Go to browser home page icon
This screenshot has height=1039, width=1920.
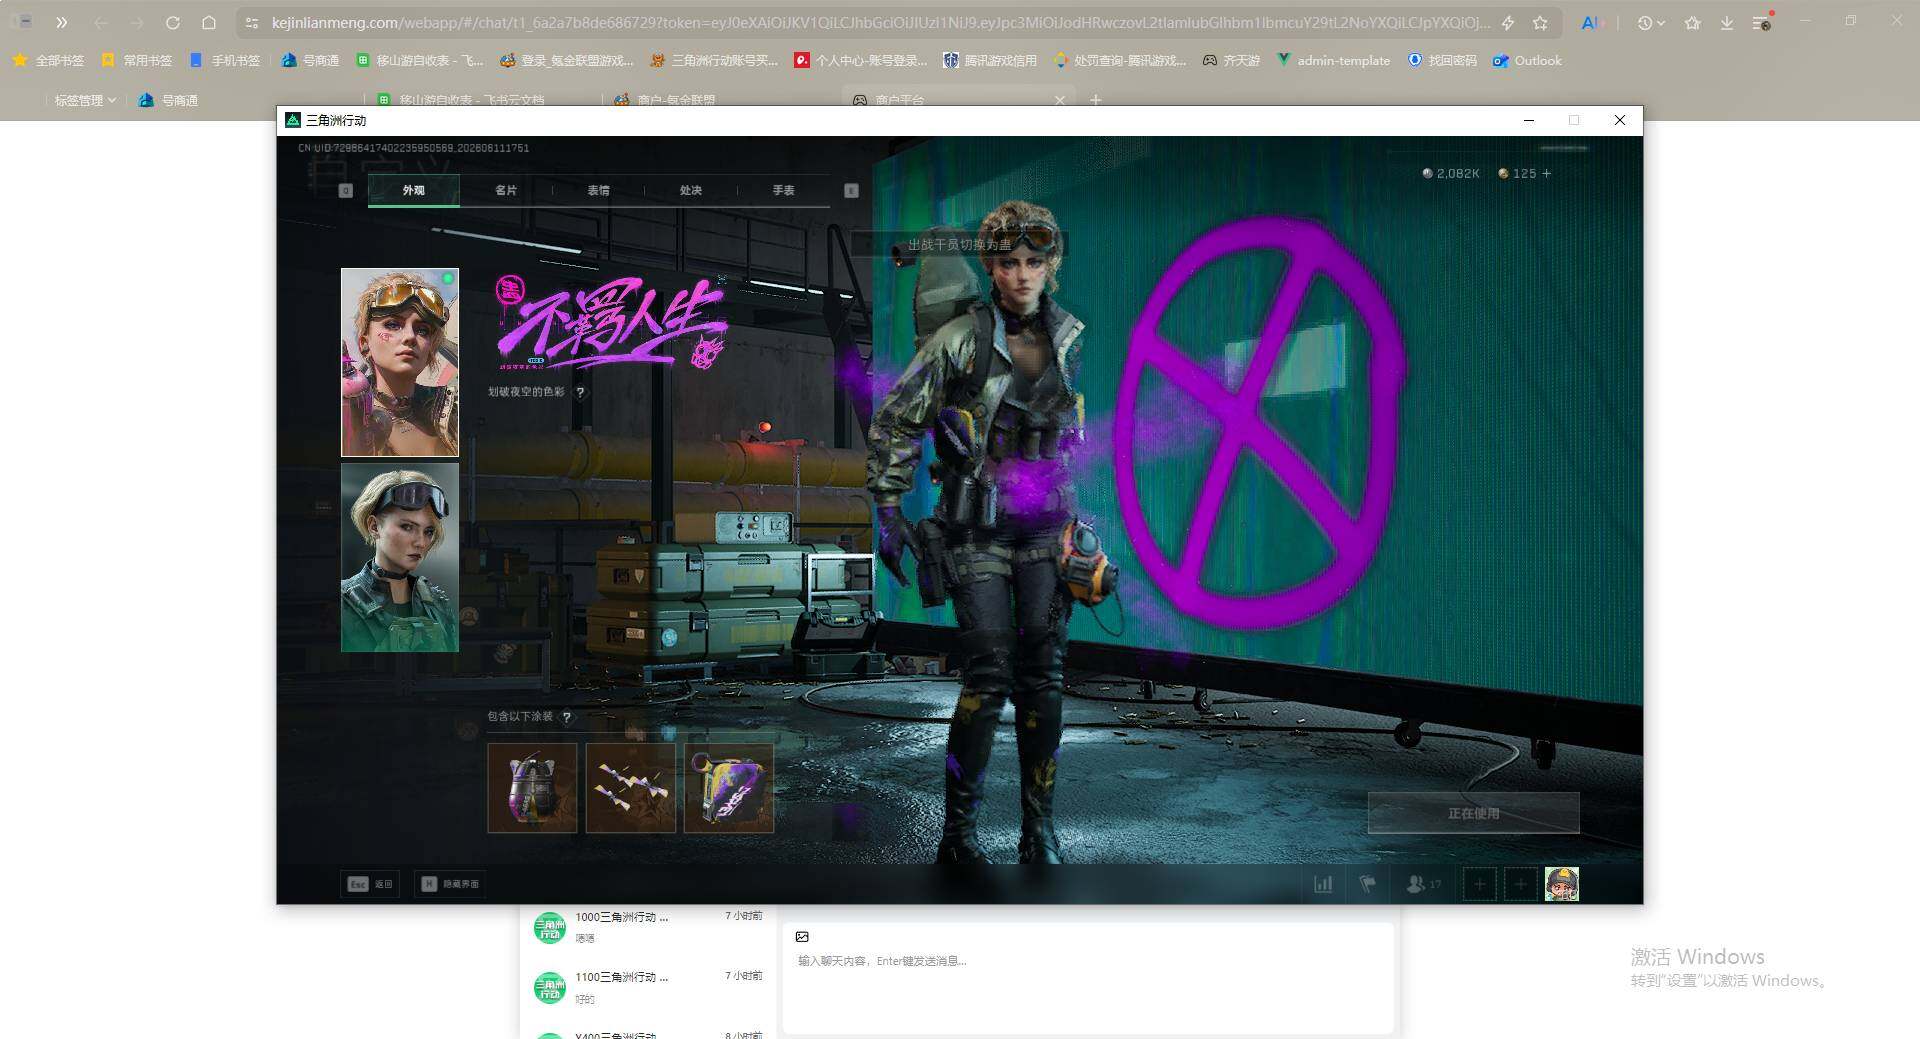tap(208, 22)
